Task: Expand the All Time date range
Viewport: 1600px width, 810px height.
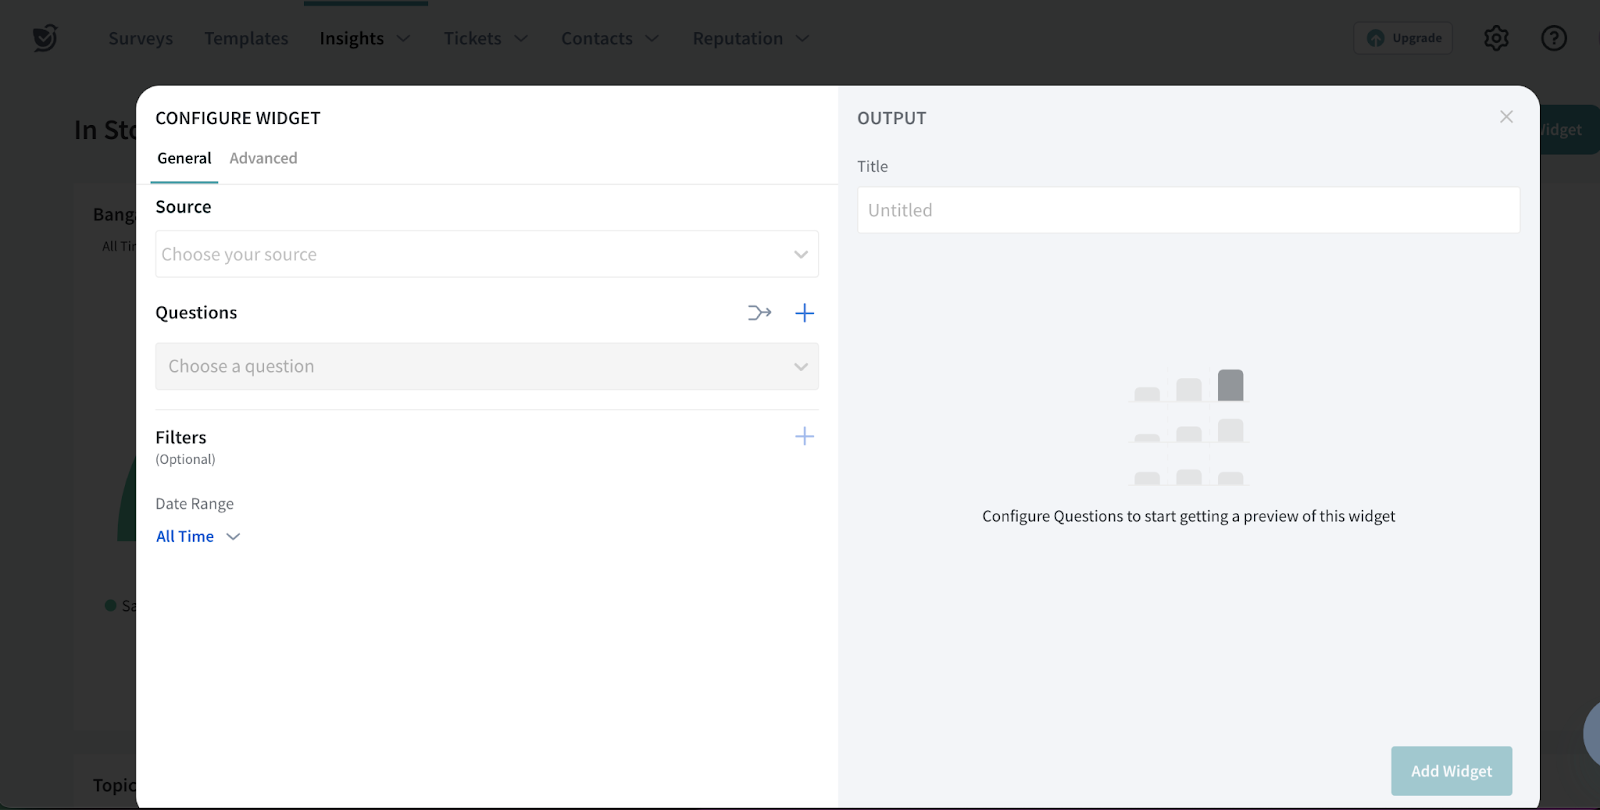Action: click(x=198, y=536)
